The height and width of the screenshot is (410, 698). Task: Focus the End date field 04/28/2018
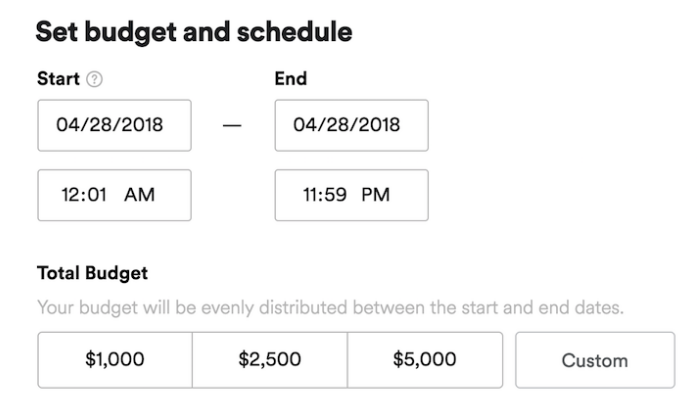tap(350, 125)
